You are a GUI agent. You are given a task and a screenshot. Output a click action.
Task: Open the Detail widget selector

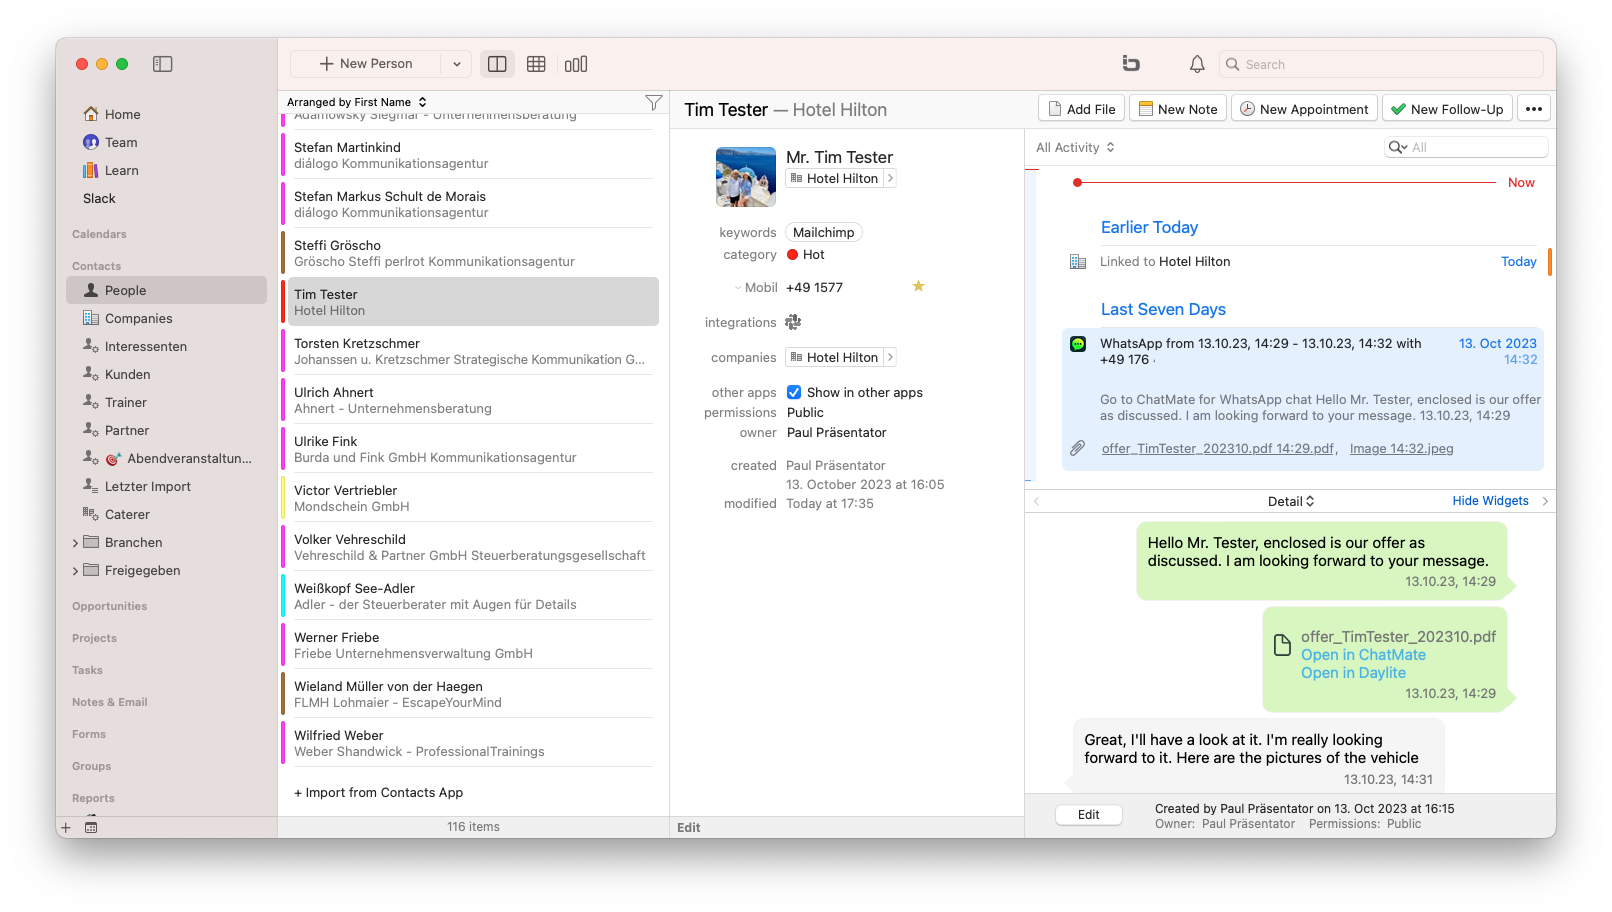coord(1291,501)
